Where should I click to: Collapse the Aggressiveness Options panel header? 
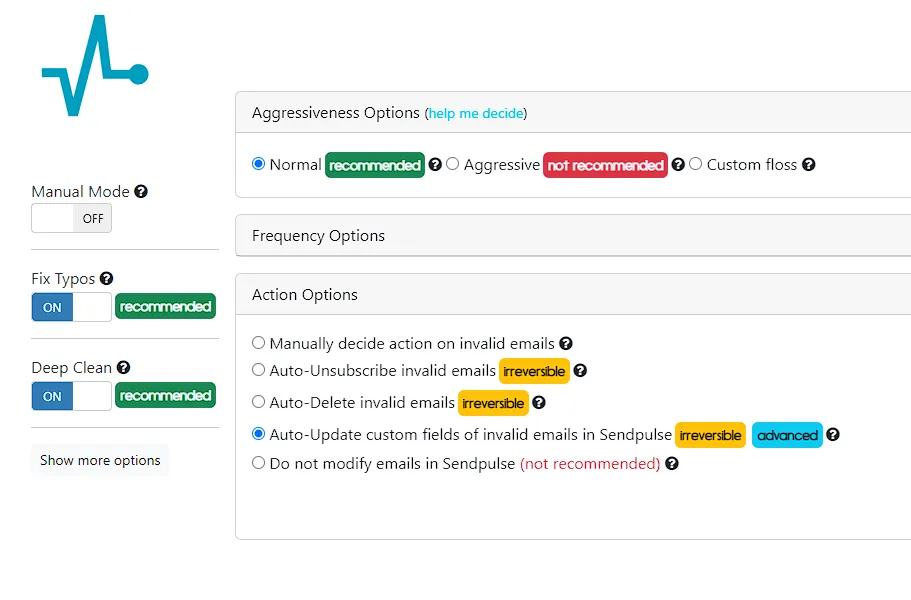(x=573, y=112)
